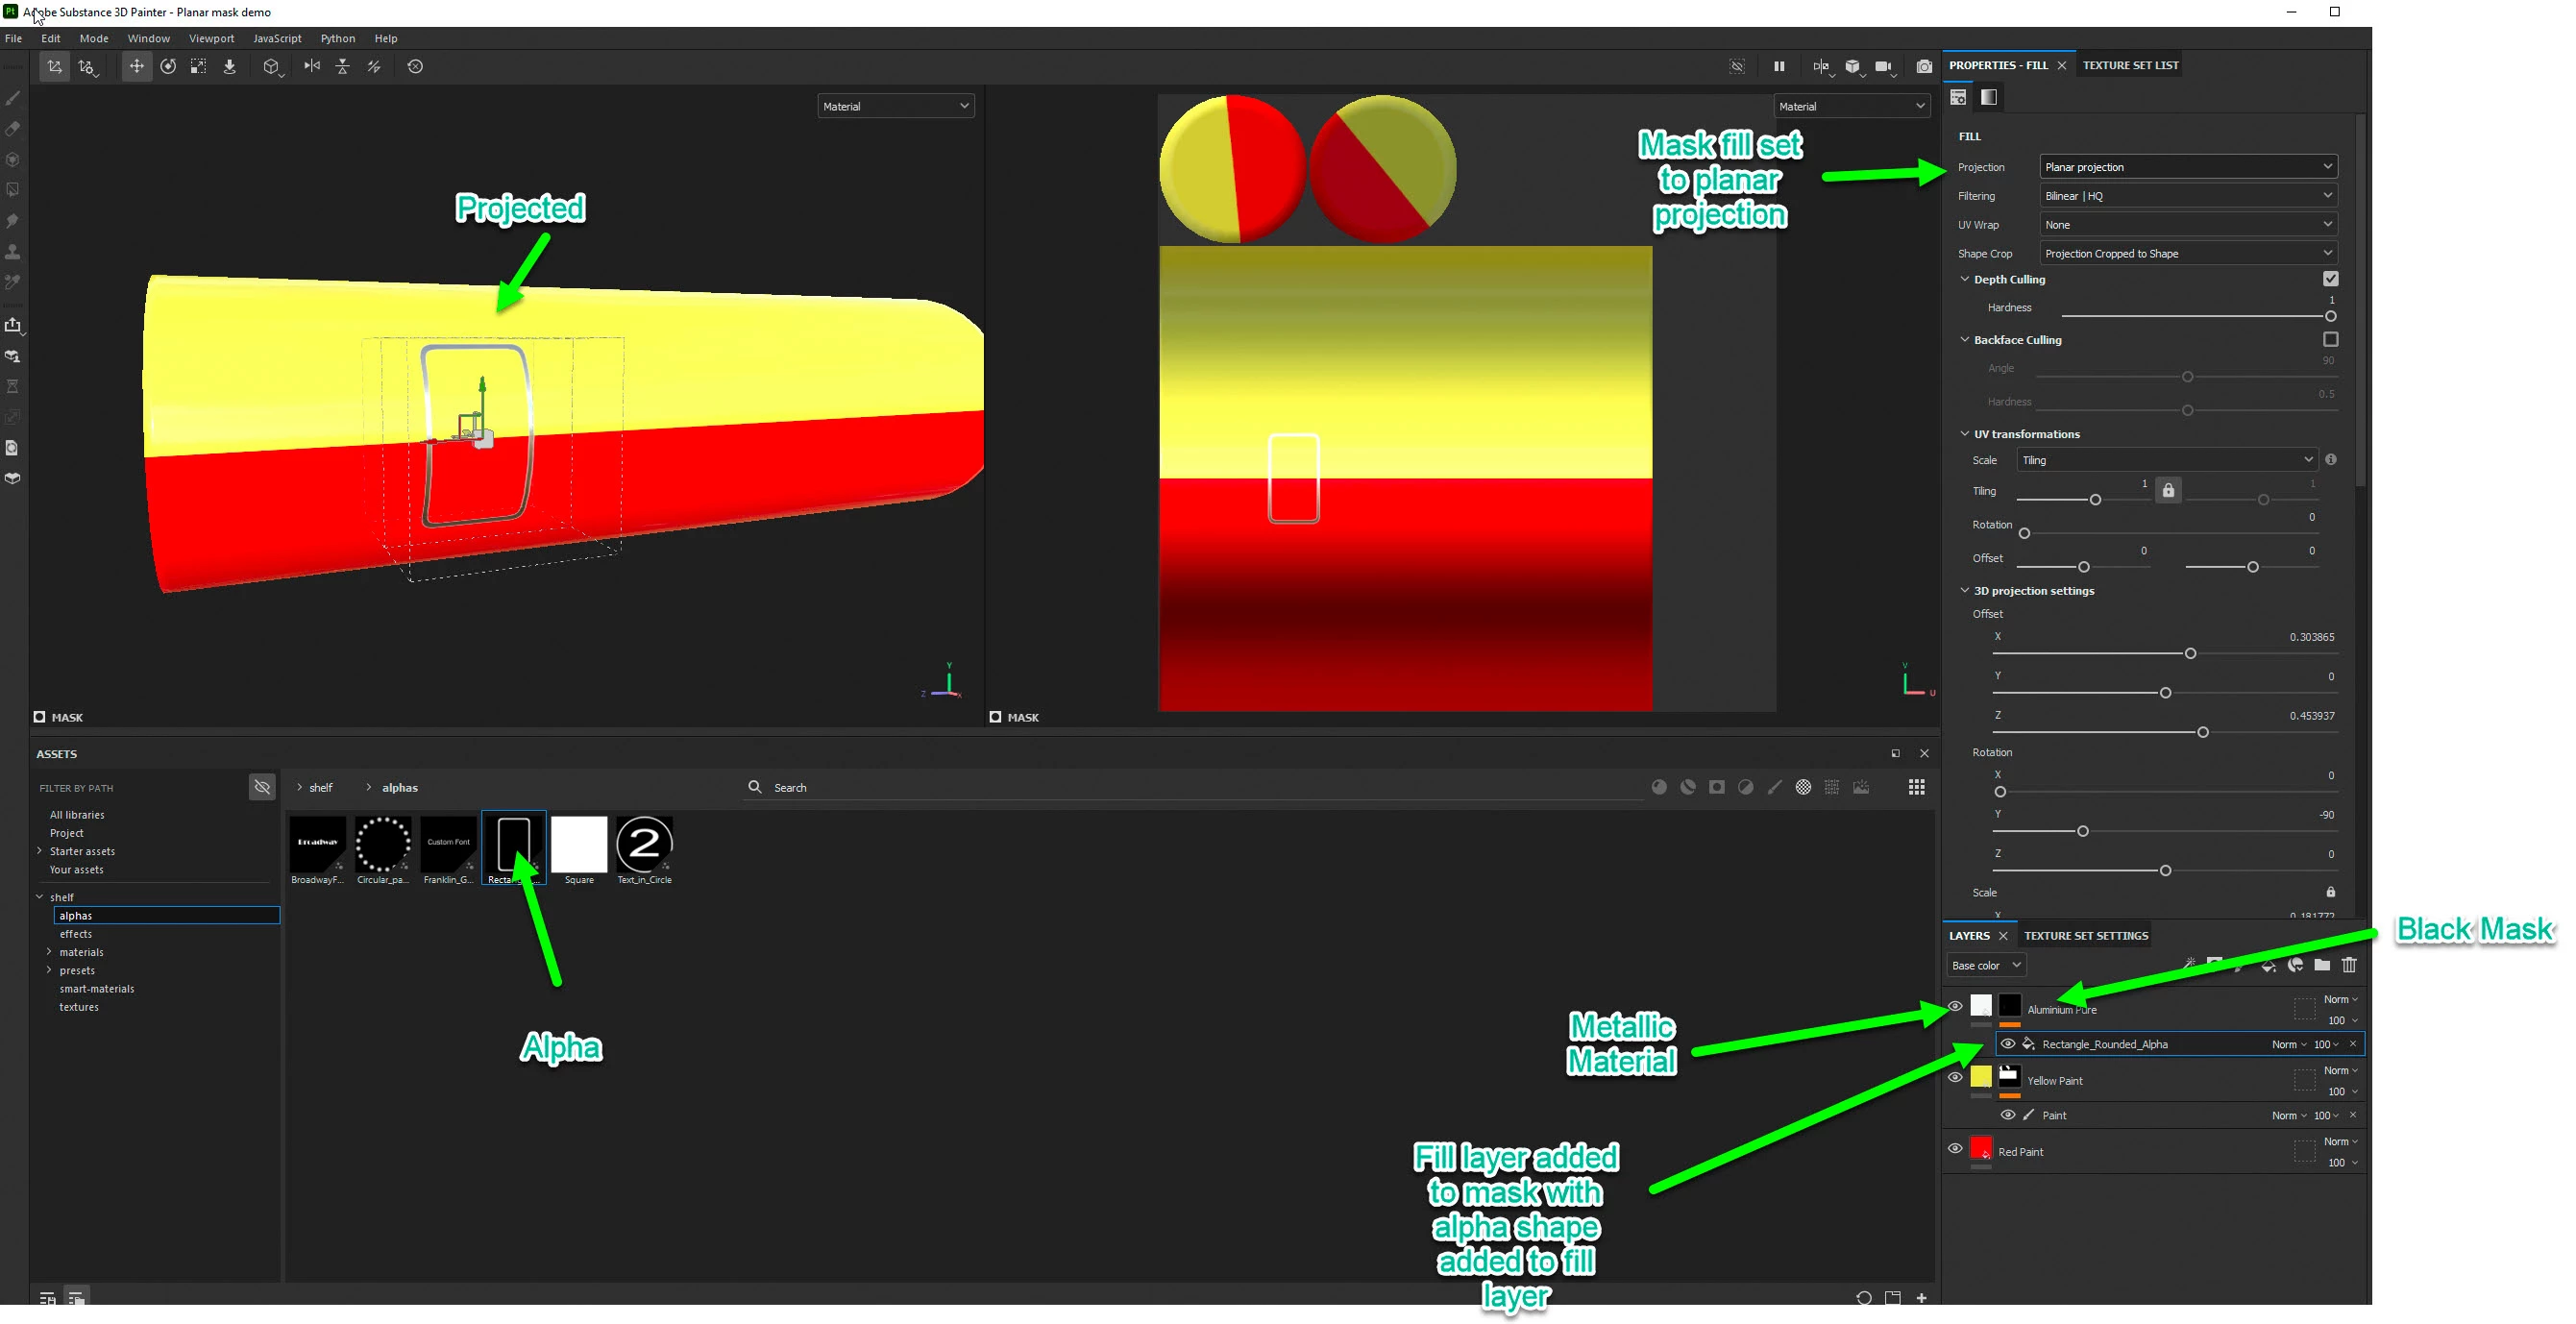Enable the Backface Culling checkbox
The width and height of the screenshot is (2576, 1324).
(2330, 340)
